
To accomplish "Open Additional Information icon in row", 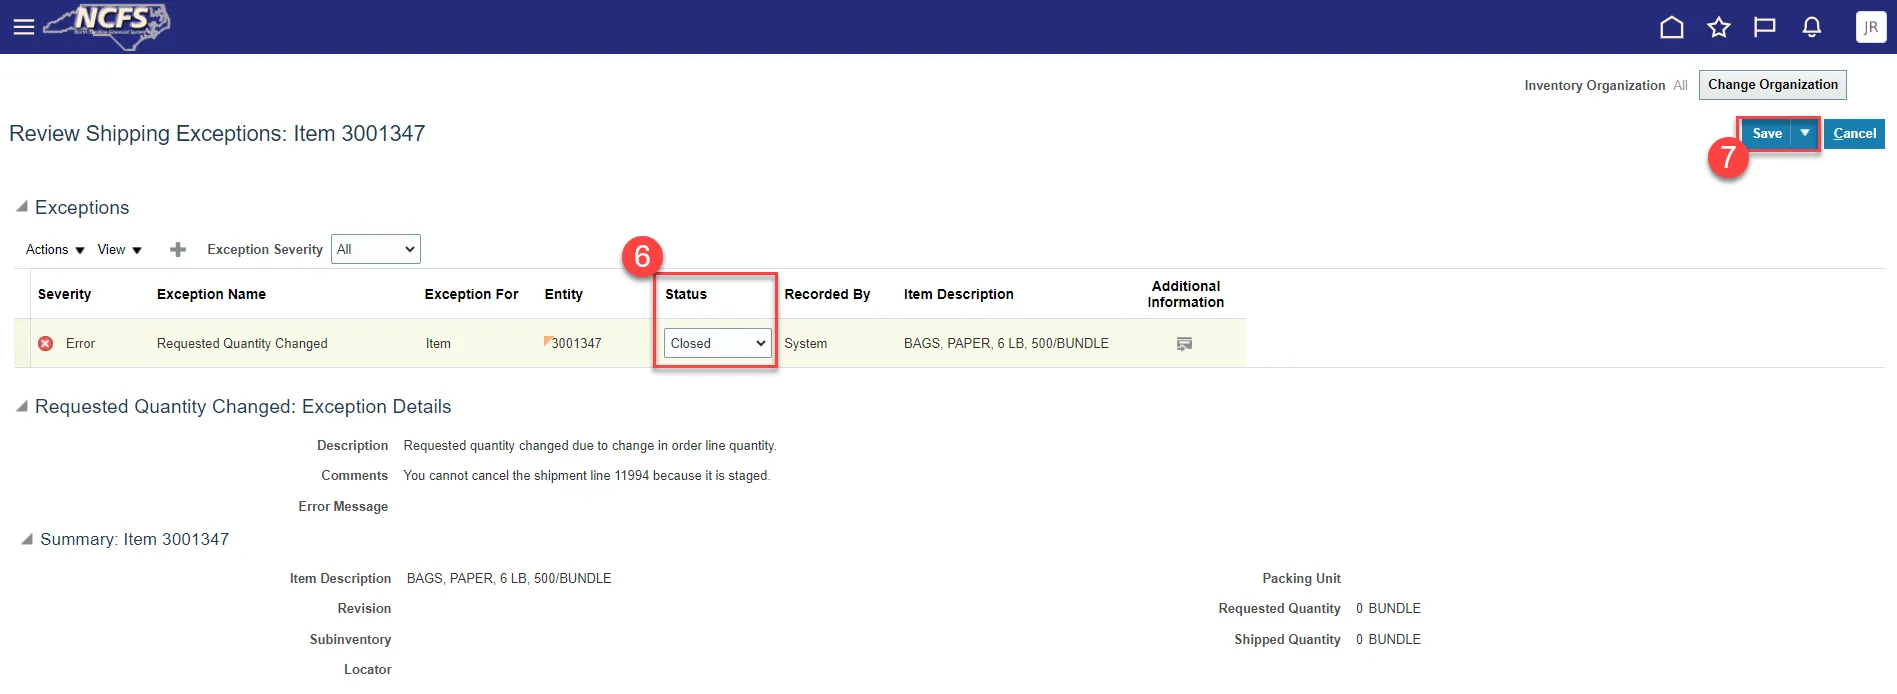I will 1184,344.
